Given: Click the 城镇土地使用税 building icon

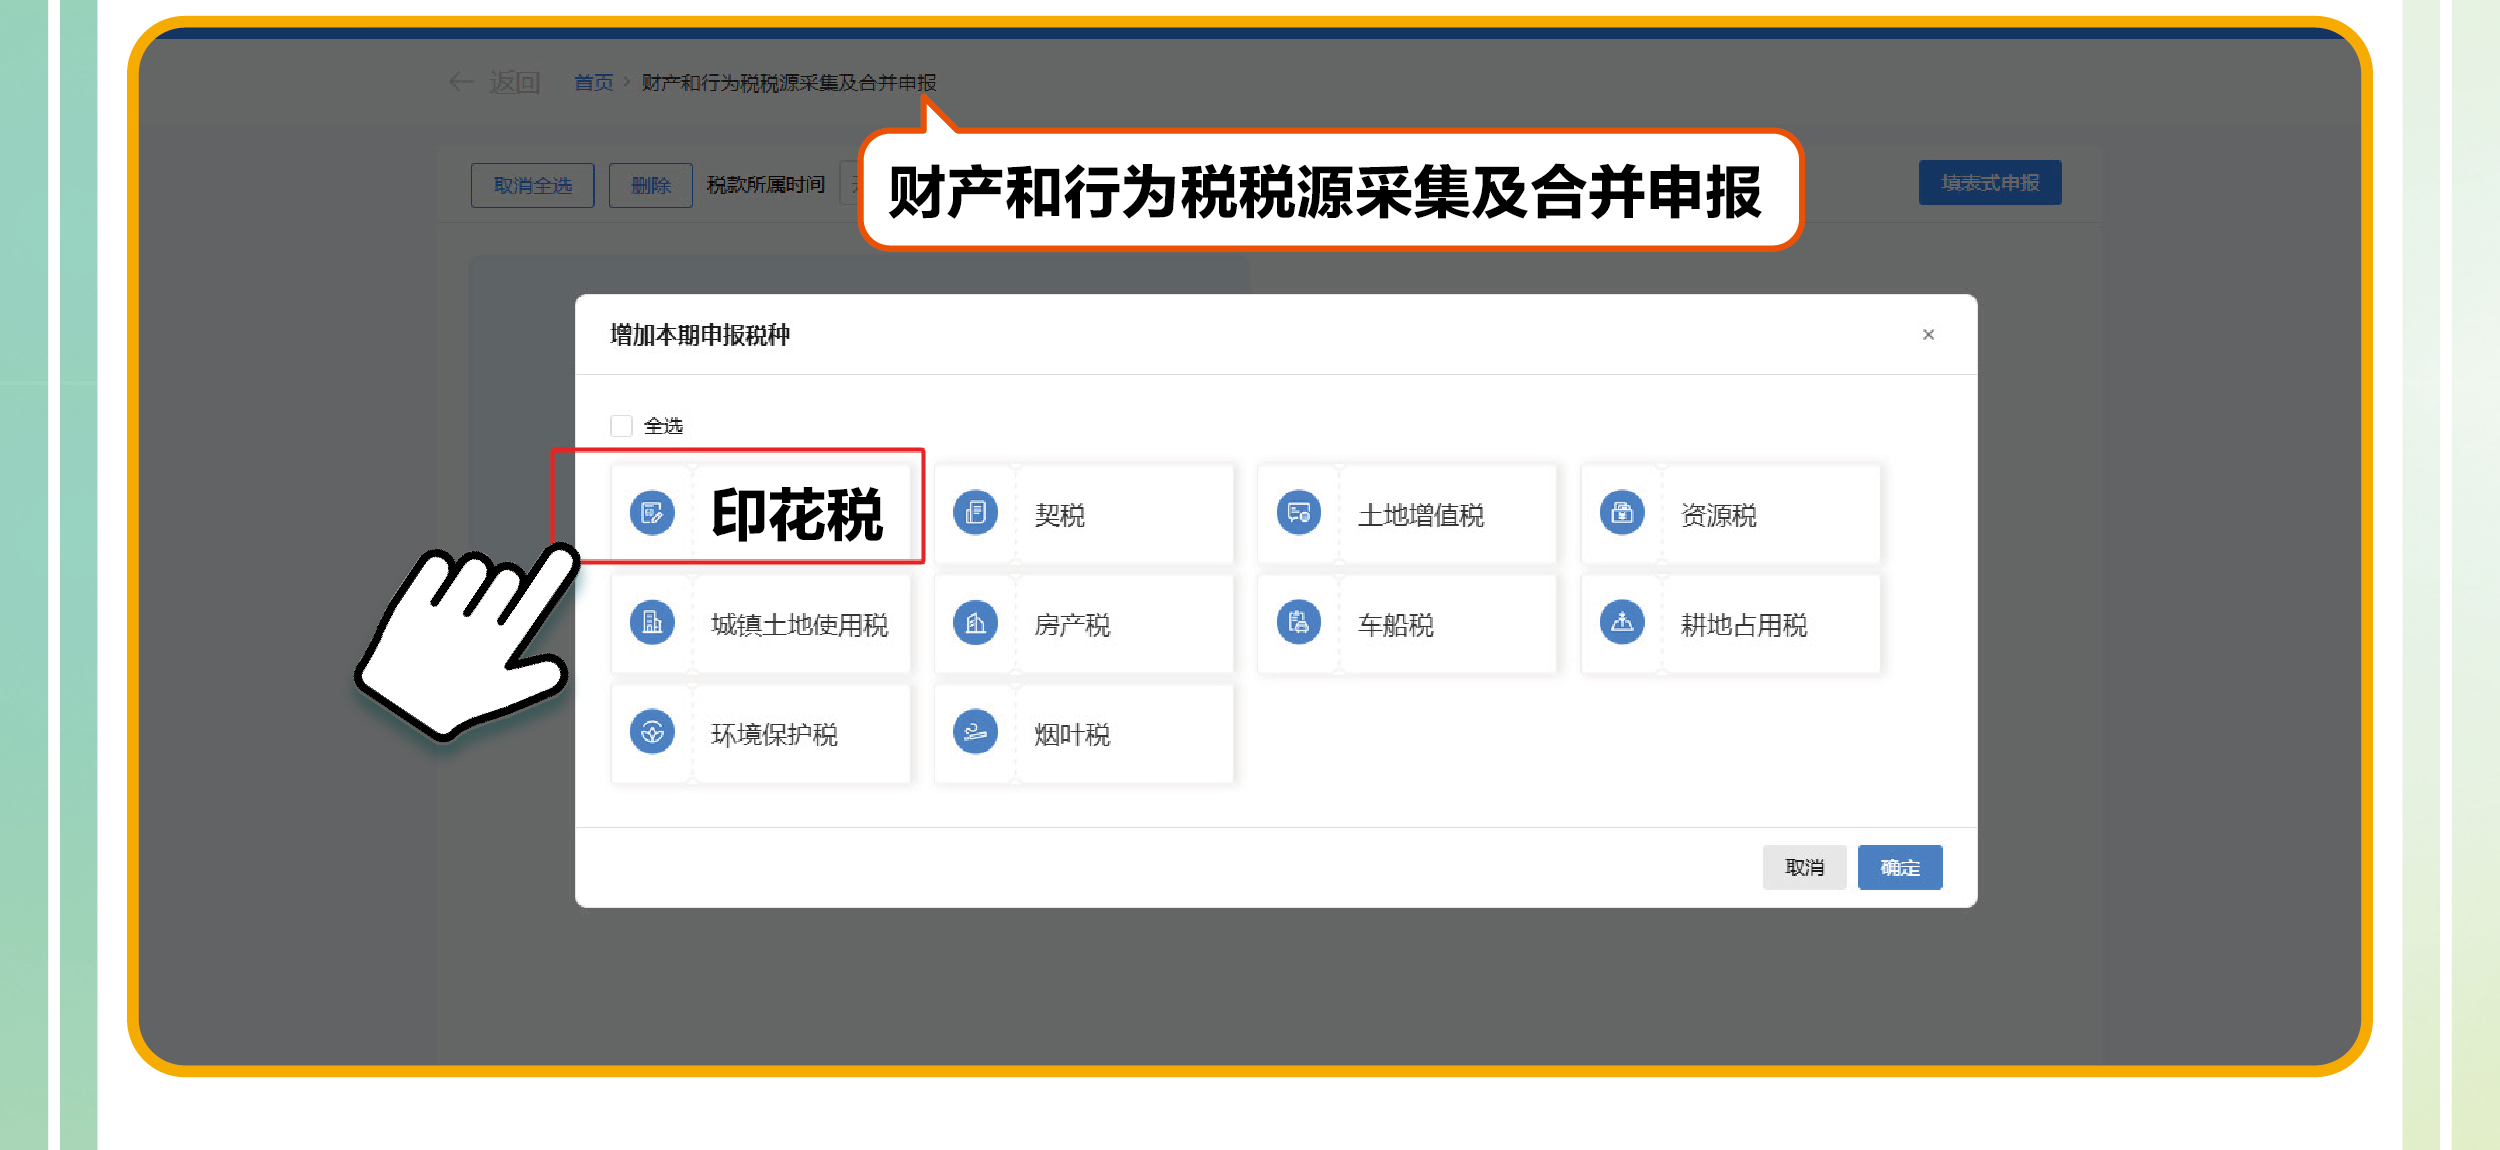Looking at the screenshot, I should [x=652, y=623].
